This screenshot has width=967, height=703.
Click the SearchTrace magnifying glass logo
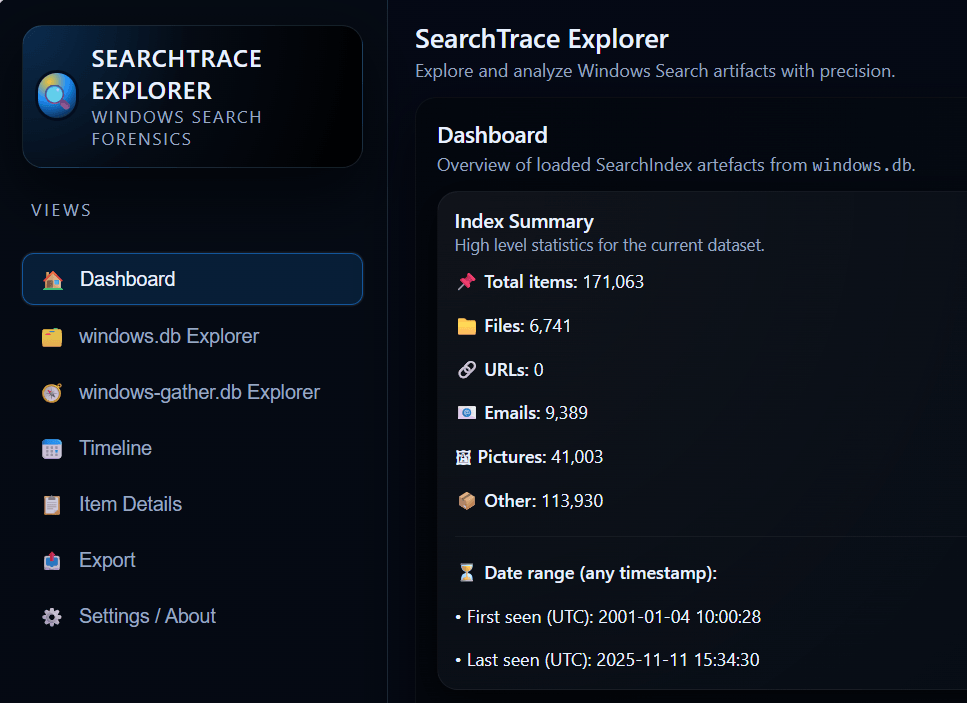coord(57,96)
